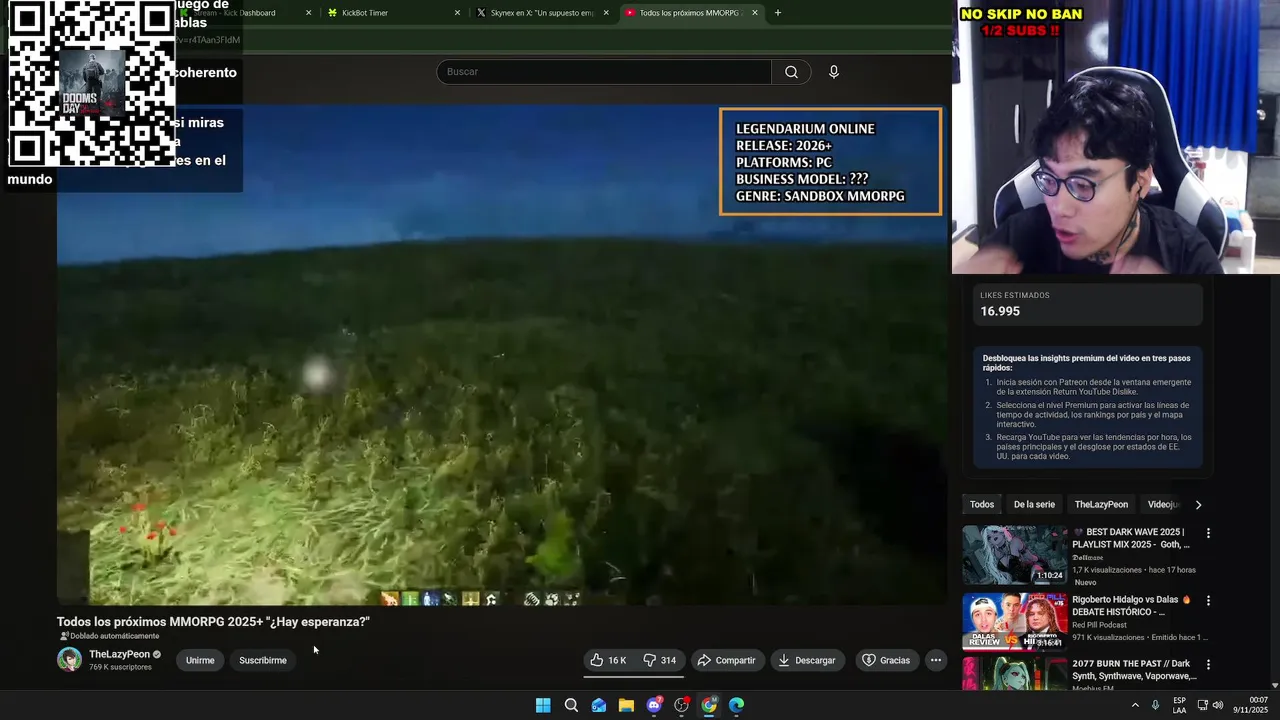Screen dimensions: 1280x720
Task: Click the Gracias button
Action: [x=886, y=660]
